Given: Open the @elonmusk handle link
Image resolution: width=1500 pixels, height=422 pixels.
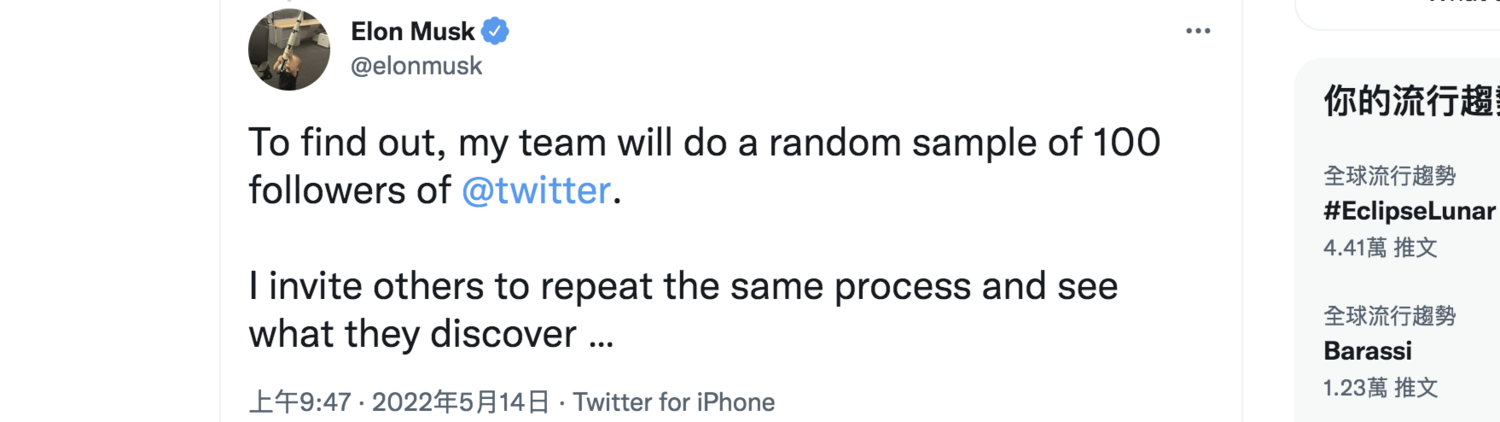Looking at the screenshot, I should point(417,67).
